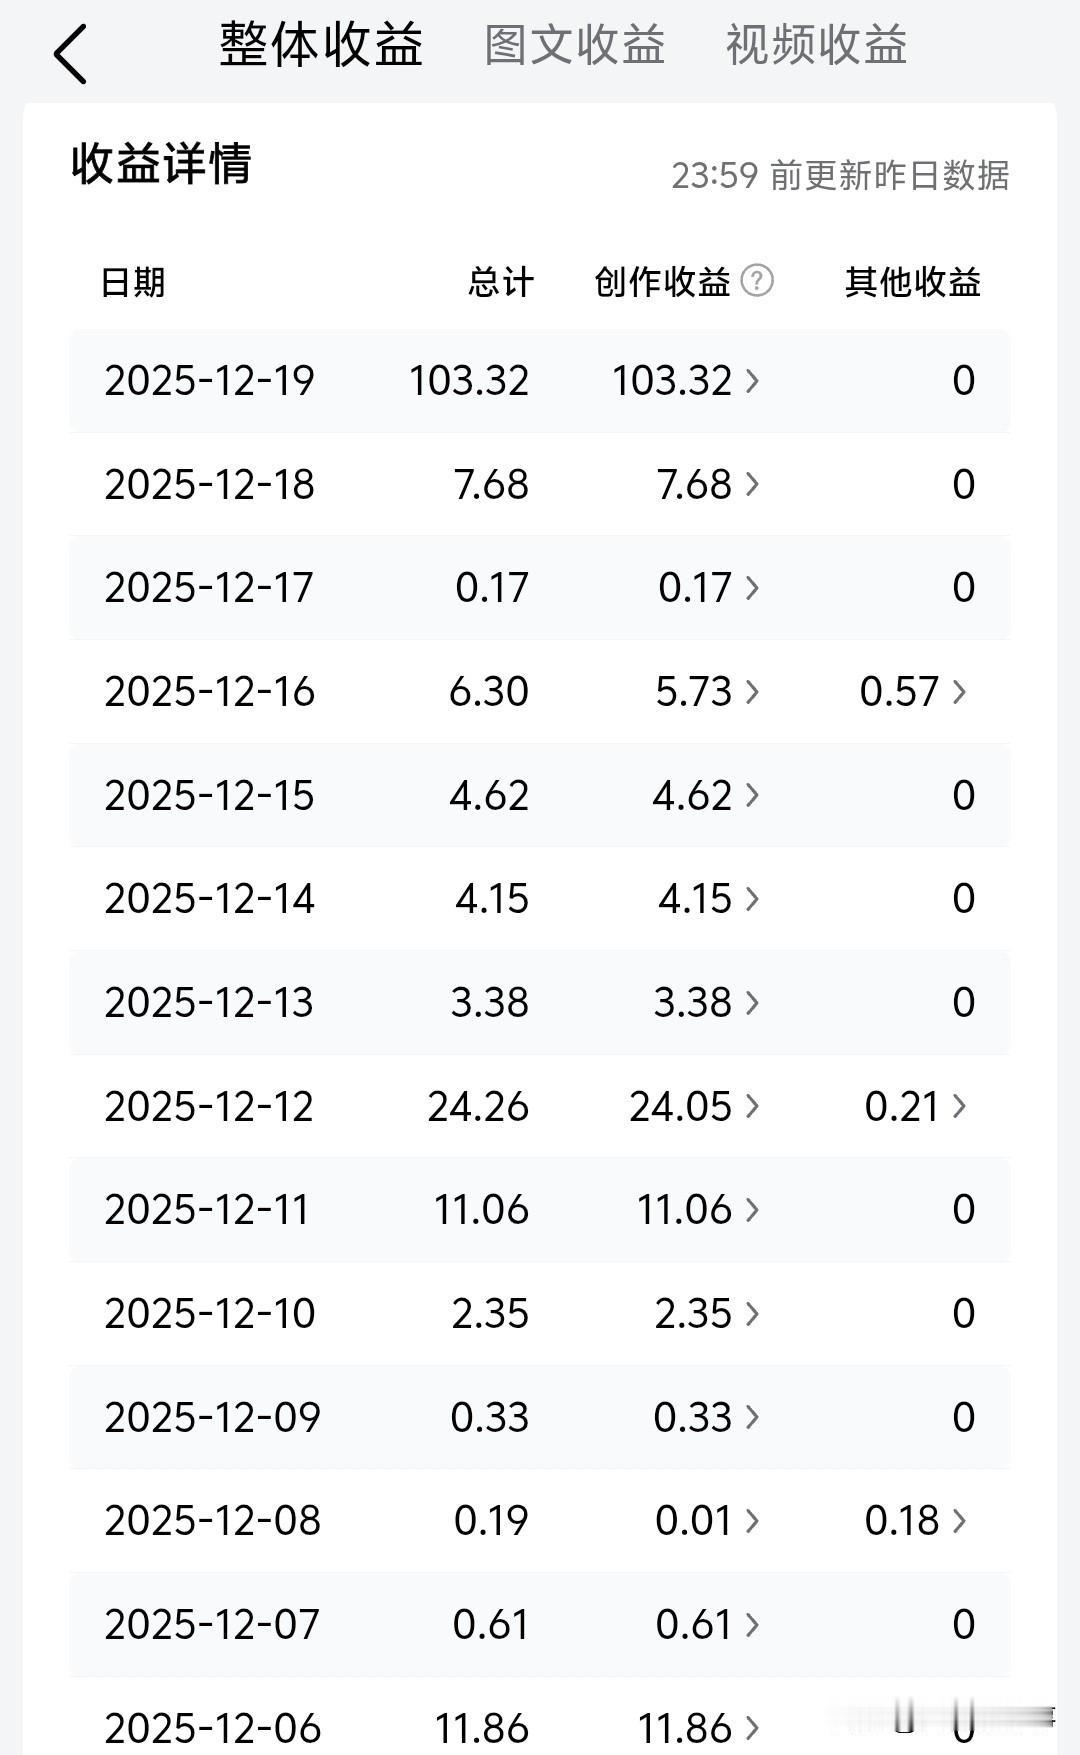Select the 2025-12-14 earnings row
The image size is (1080, 1755).
coord(540,899)
